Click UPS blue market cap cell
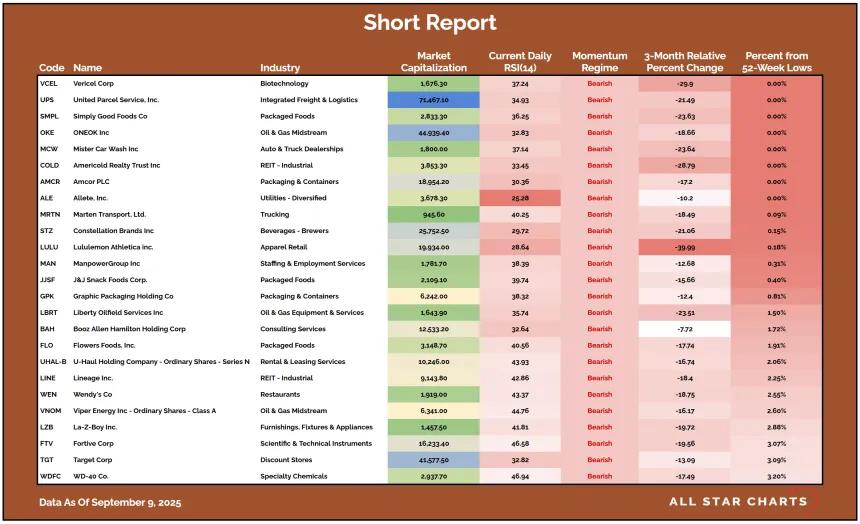The height and width of the screenshot is (524, 860). click(x=433, y=100)
